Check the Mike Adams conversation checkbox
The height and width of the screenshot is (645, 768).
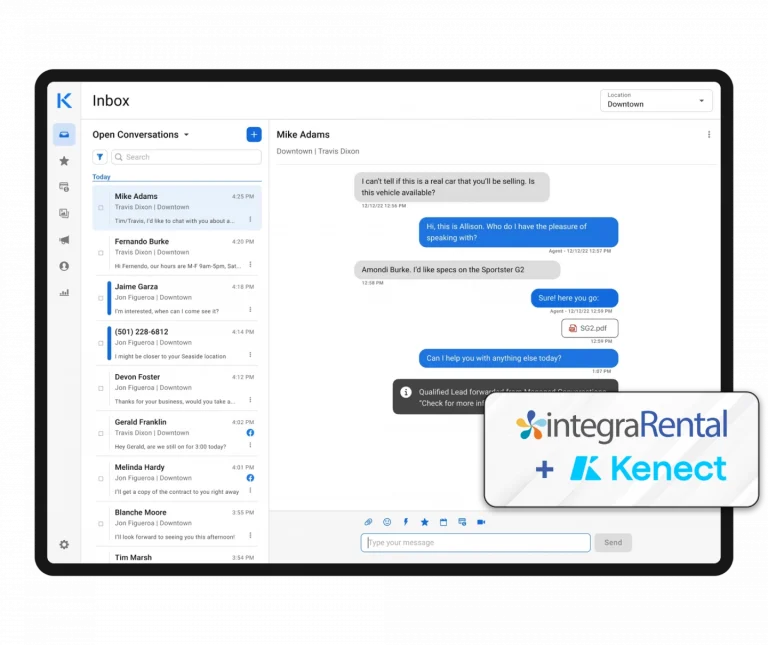(x=101, y=208)
